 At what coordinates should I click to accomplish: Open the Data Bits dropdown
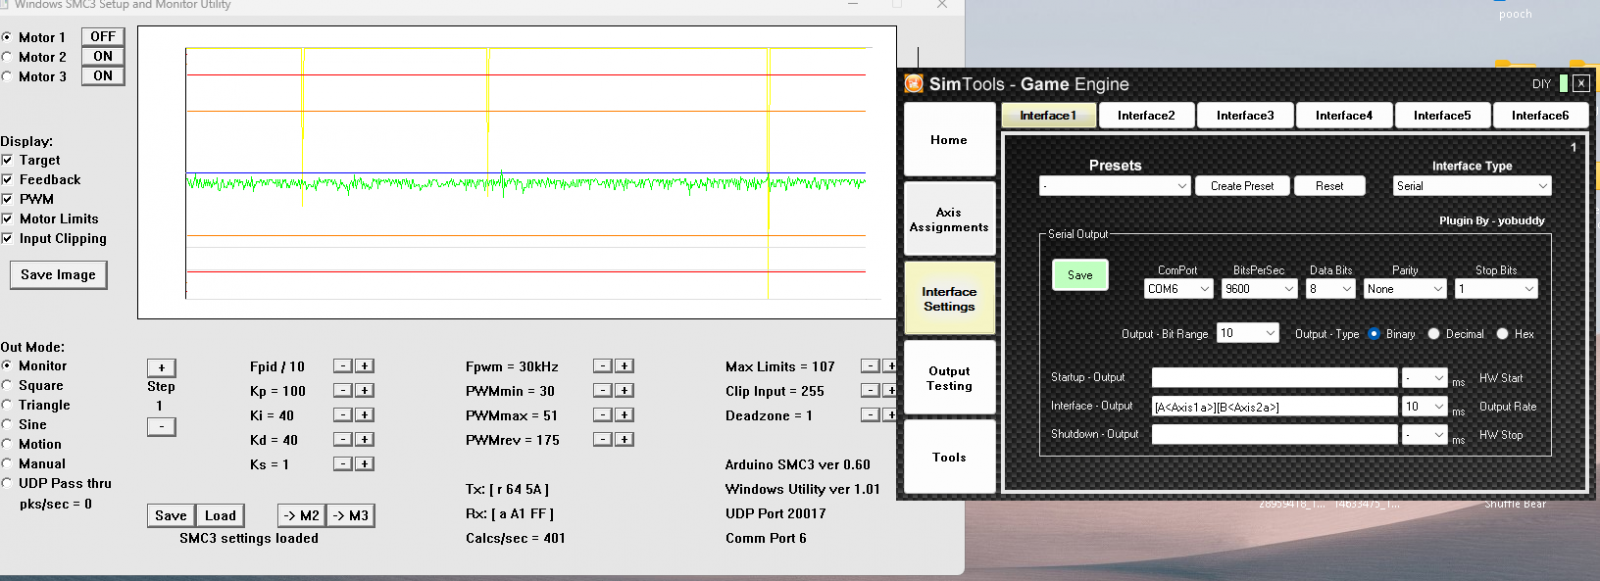click(x=1331, y=289)
